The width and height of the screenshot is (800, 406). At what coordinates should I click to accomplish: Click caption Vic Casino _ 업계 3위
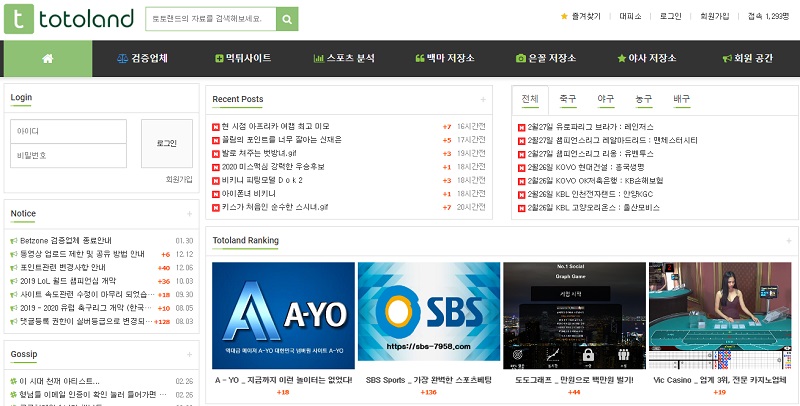[720, 380]
